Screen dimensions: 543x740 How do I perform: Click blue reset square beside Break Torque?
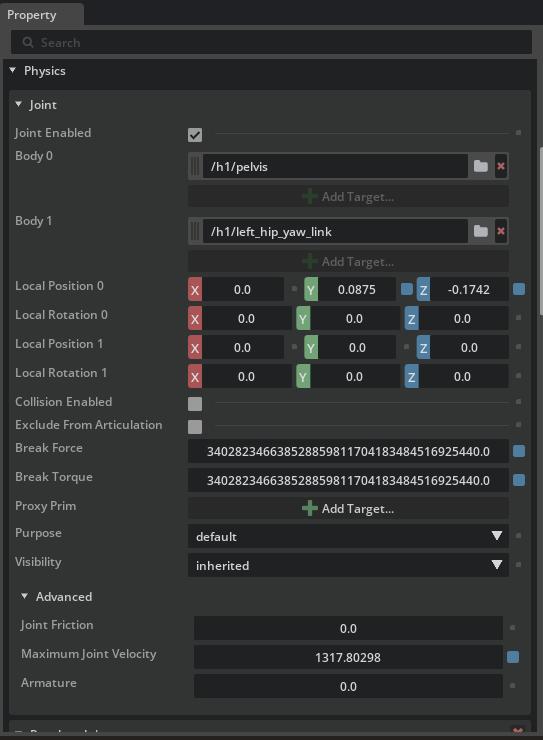[519, 480]
